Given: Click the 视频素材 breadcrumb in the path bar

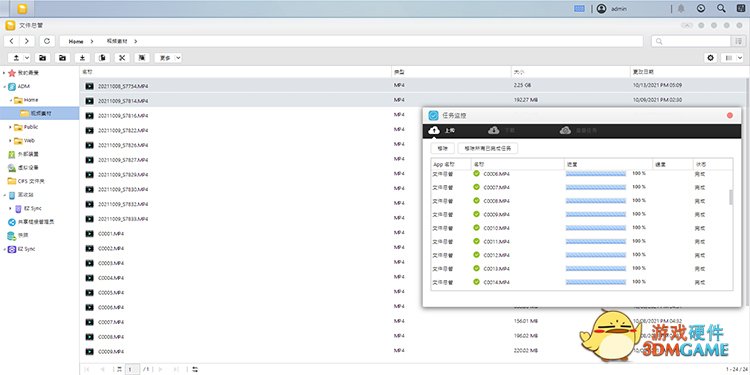Looking at the screenshot, I should (117, 42).
